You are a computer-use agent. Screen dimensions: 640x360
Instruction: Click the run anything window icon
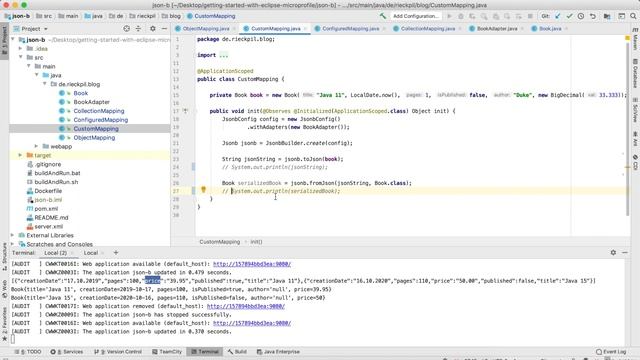click(x=621, y=16)
